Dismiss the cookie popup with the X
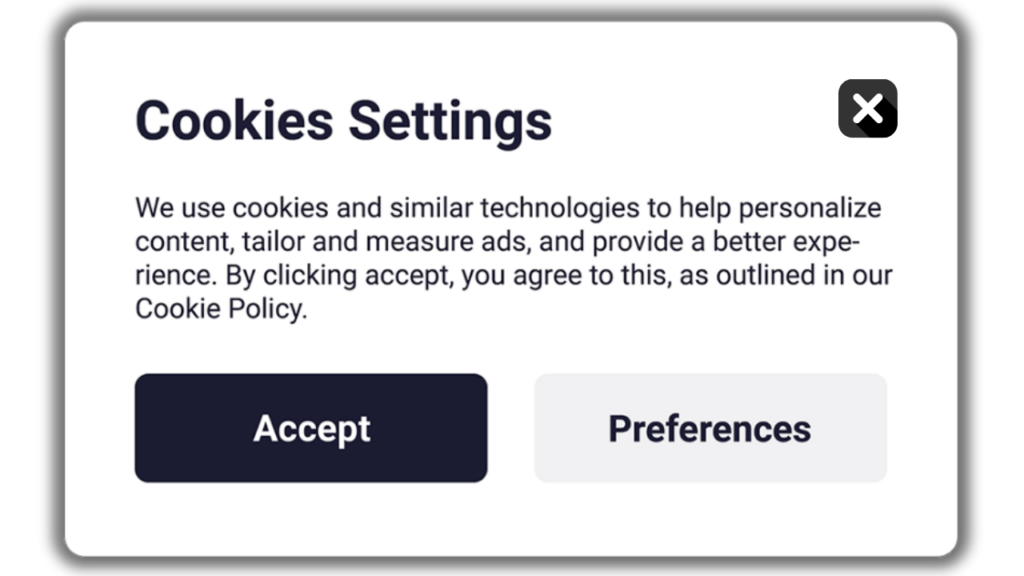1024x576 pixels. (867, 108)
